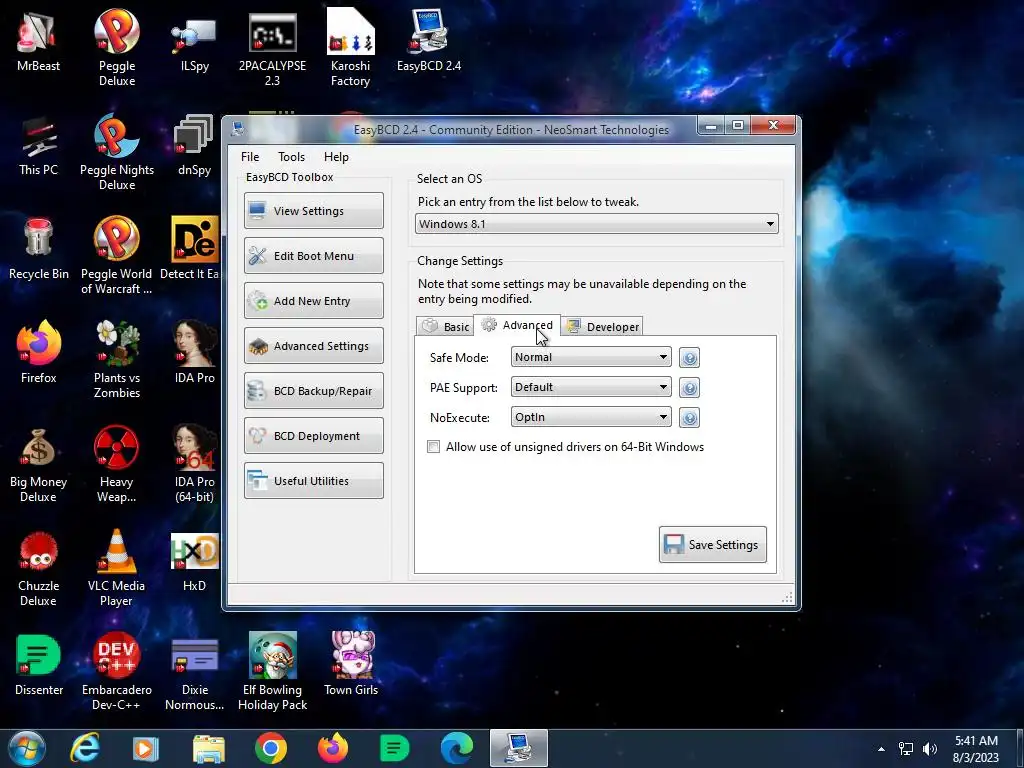Click the help icon beside NoExecute
This screenshot has height=768, width=1024.
tap(689, 417)
